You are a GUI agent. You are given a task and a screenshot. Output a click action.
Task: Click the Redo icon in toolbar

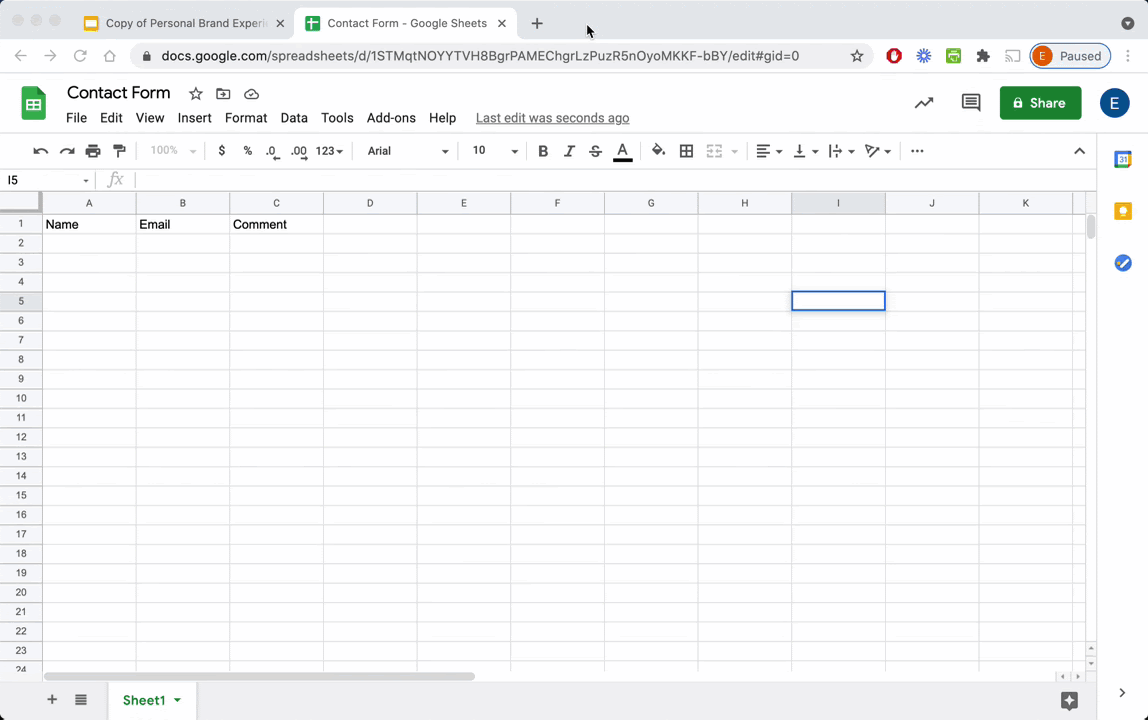pyautogui.click(x=67, y=151)
